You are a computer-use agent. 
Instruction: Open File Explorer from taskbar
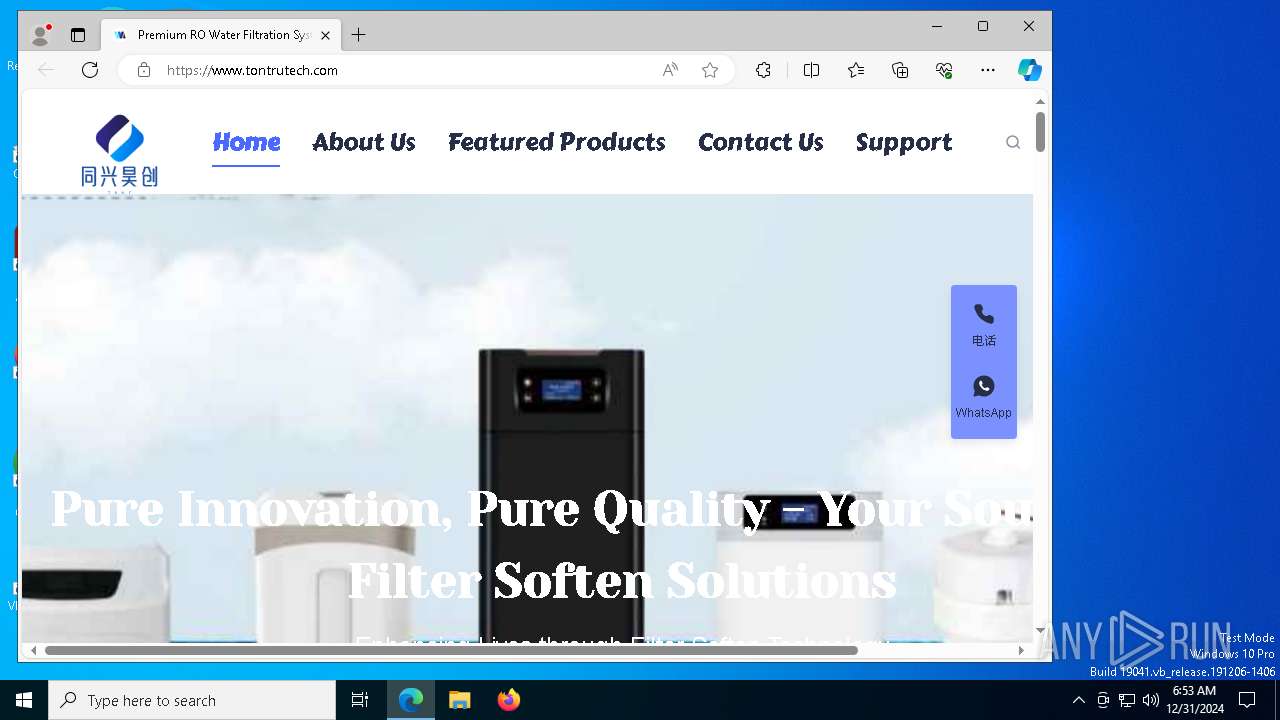[459, 700]
